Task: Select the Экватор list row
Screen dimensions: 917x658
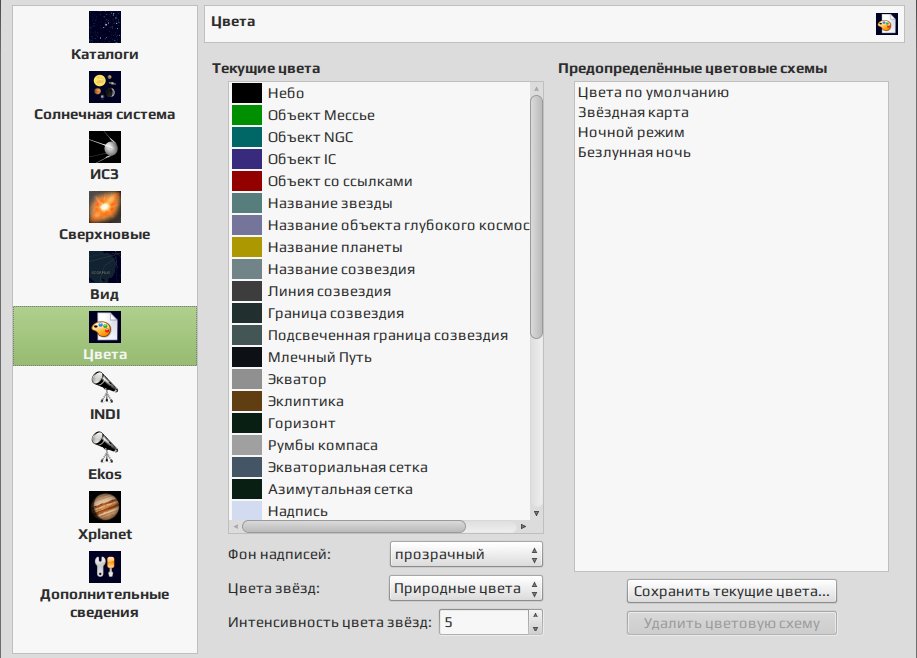Action: 380,380
